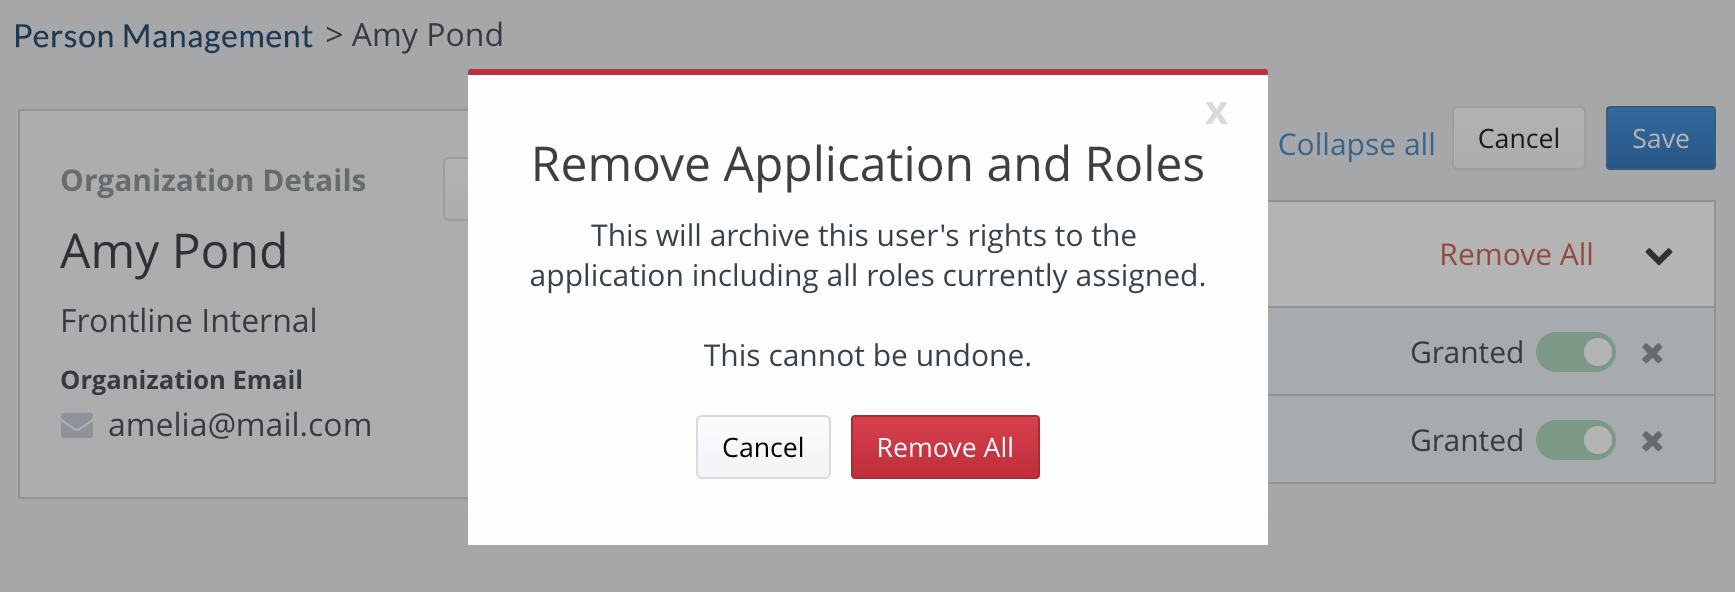
Task: Collapse the section using the chevron arrow
Action: pos(1659,256)
